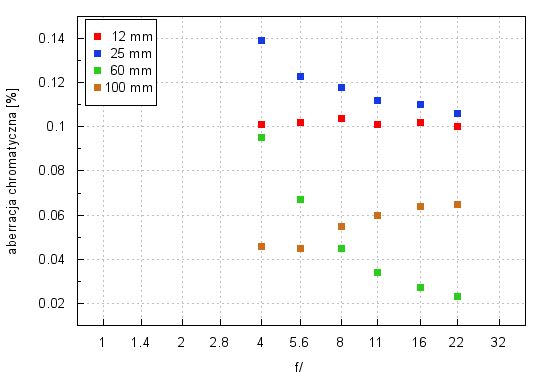Click the blue 25 mm point at f/11
This screenshot has width=550, height=380.
click(377, 101)
